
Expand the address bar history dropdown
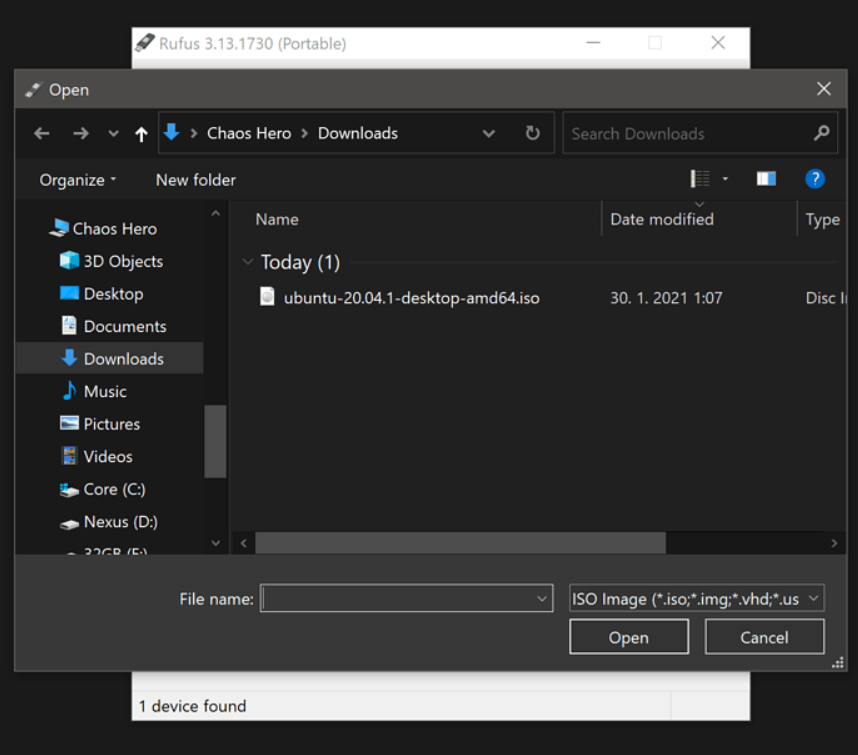489,133
